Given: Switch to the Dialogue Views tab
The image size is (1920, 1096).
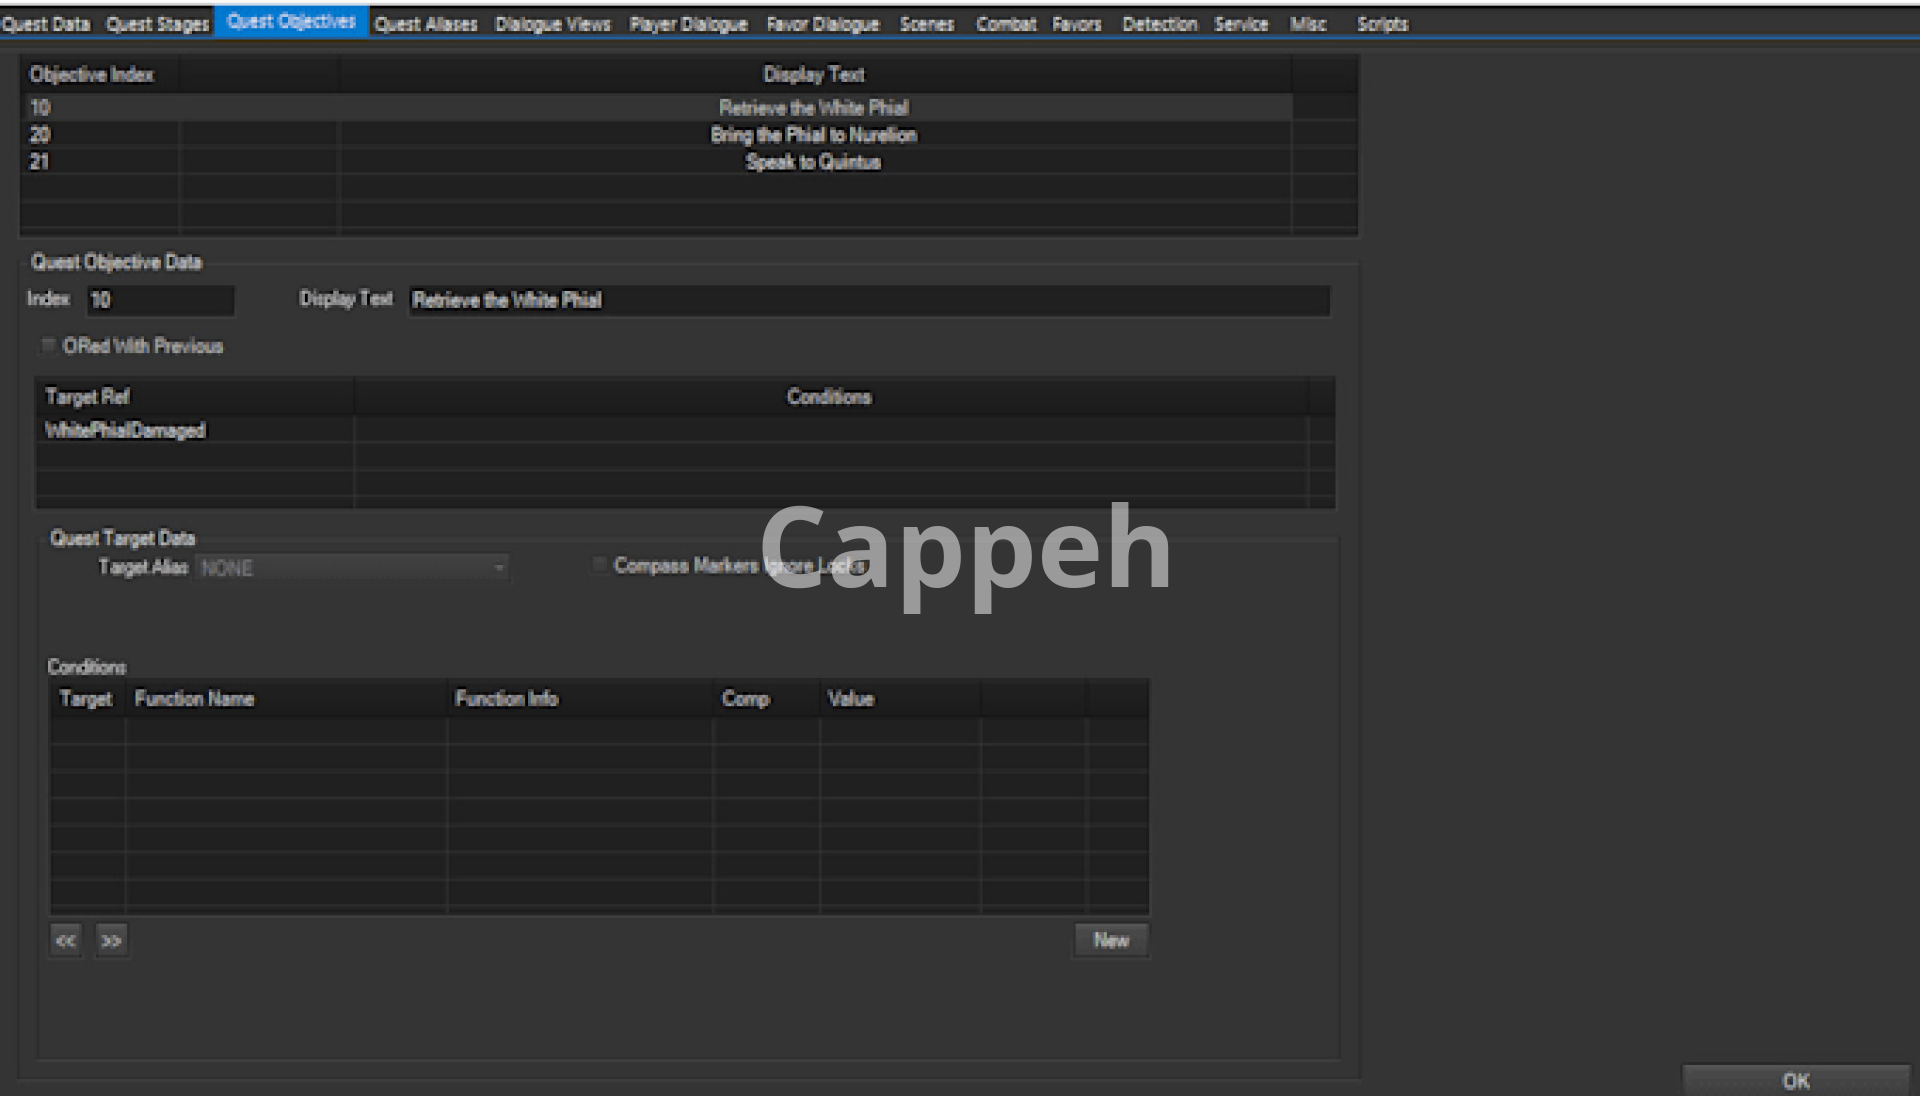Looking at the screenshot, I should pyautogui.click(x=552, y=24).
